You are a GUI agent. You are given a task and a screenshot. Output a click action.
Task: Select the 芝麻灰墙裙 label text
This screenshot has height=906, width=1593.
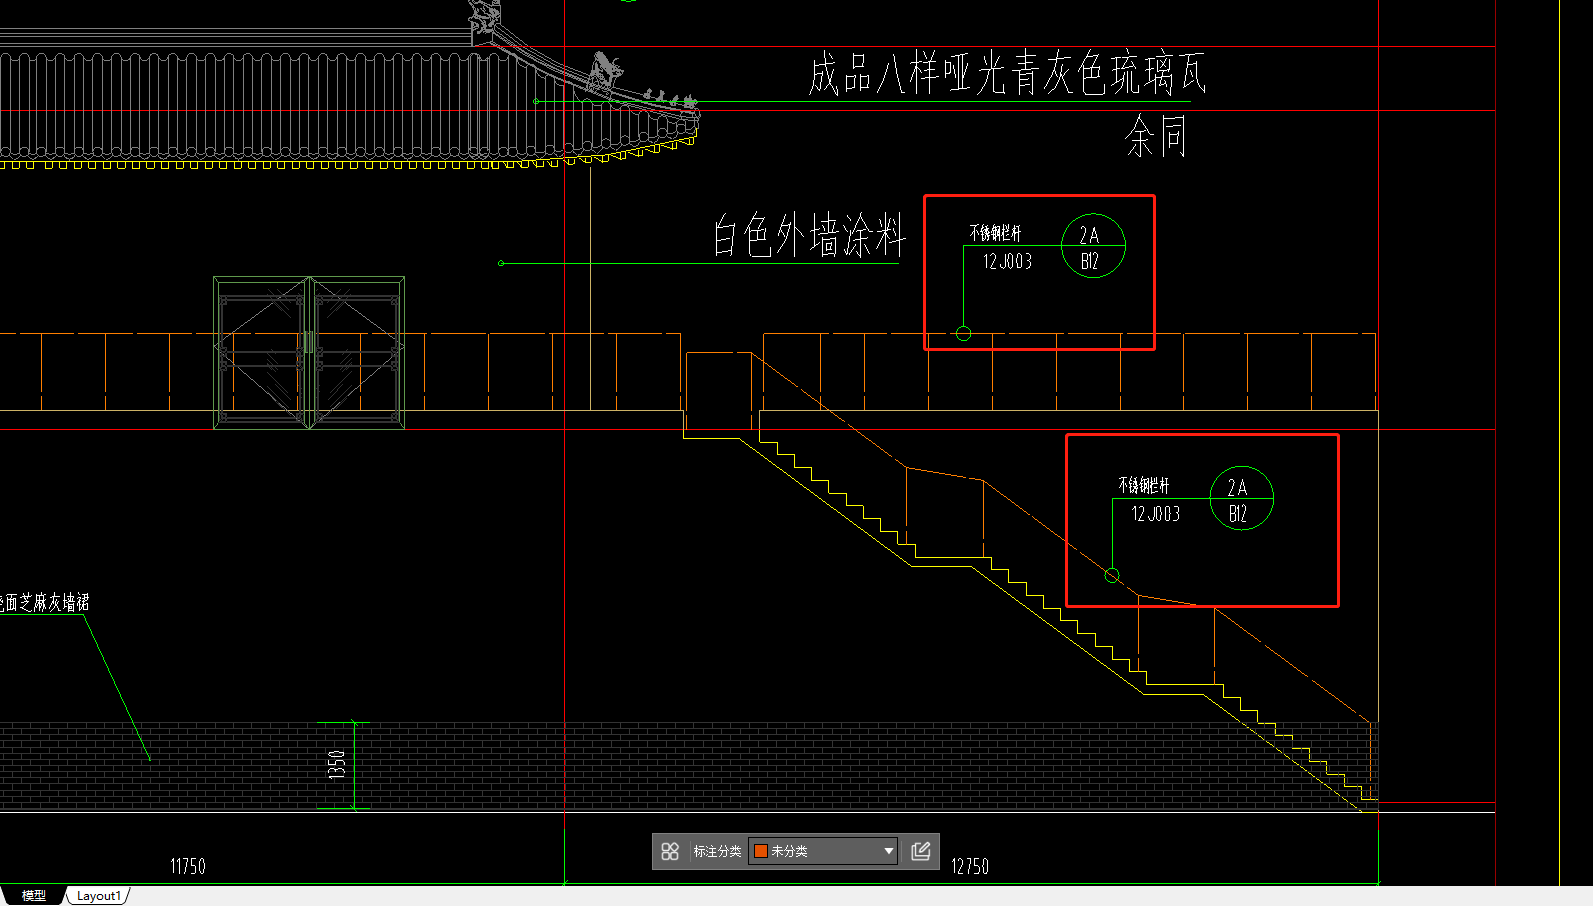point(44,602)
